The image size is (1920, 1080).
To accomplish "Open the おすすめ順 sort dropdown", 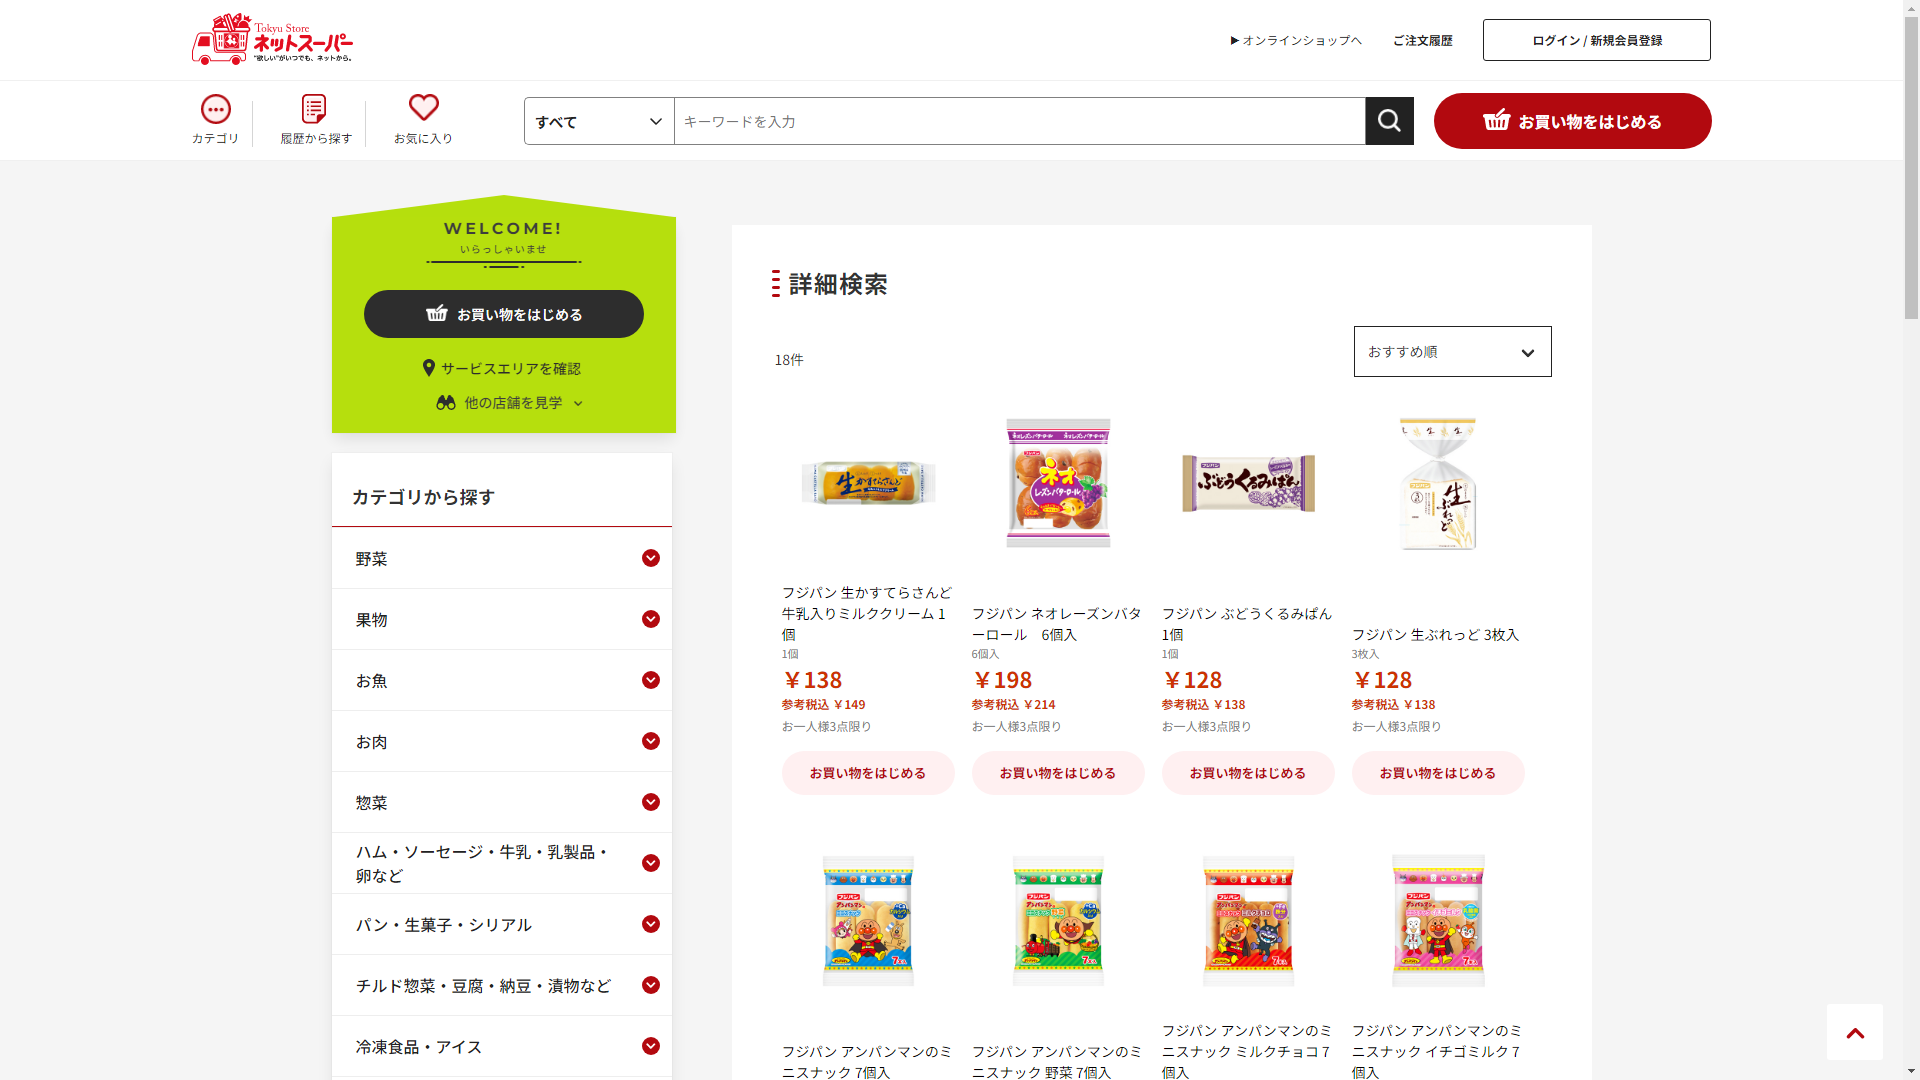I will click(x=1452, y=351).
